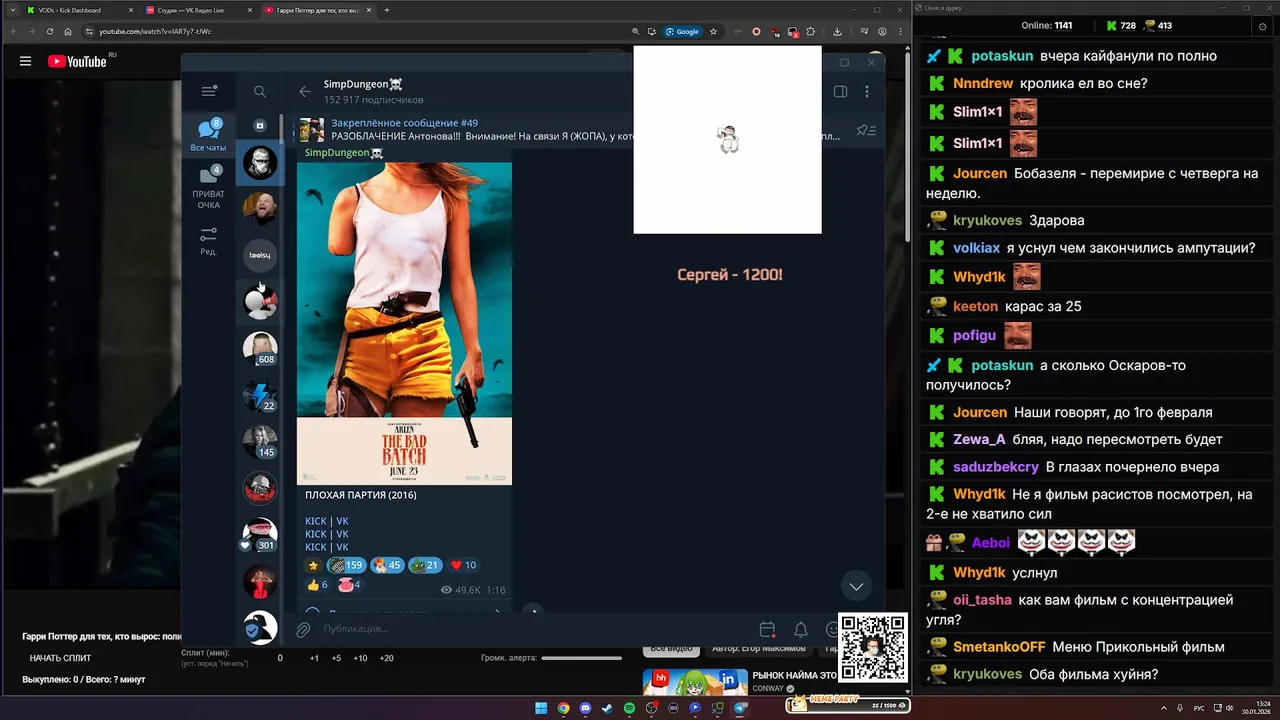
Task: Open Spotify from the taskbar
Action: click(629, 708)
